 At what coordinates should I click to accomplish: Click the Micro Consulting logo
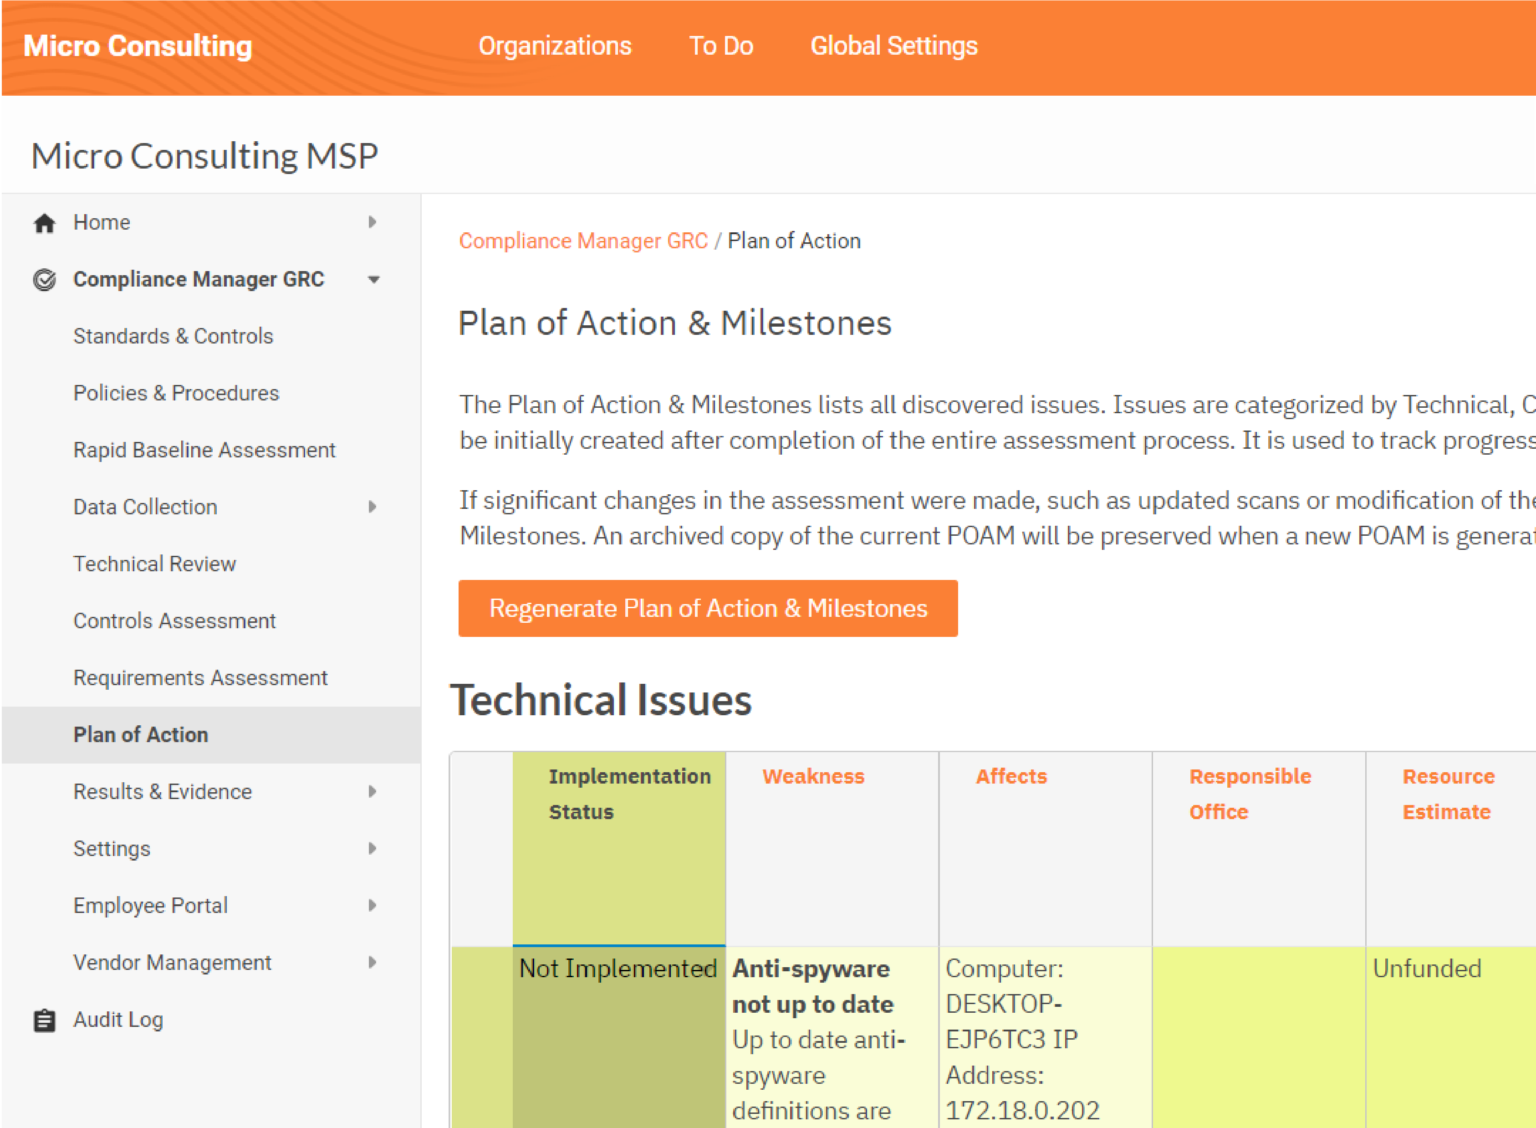(x=137, y=45)
